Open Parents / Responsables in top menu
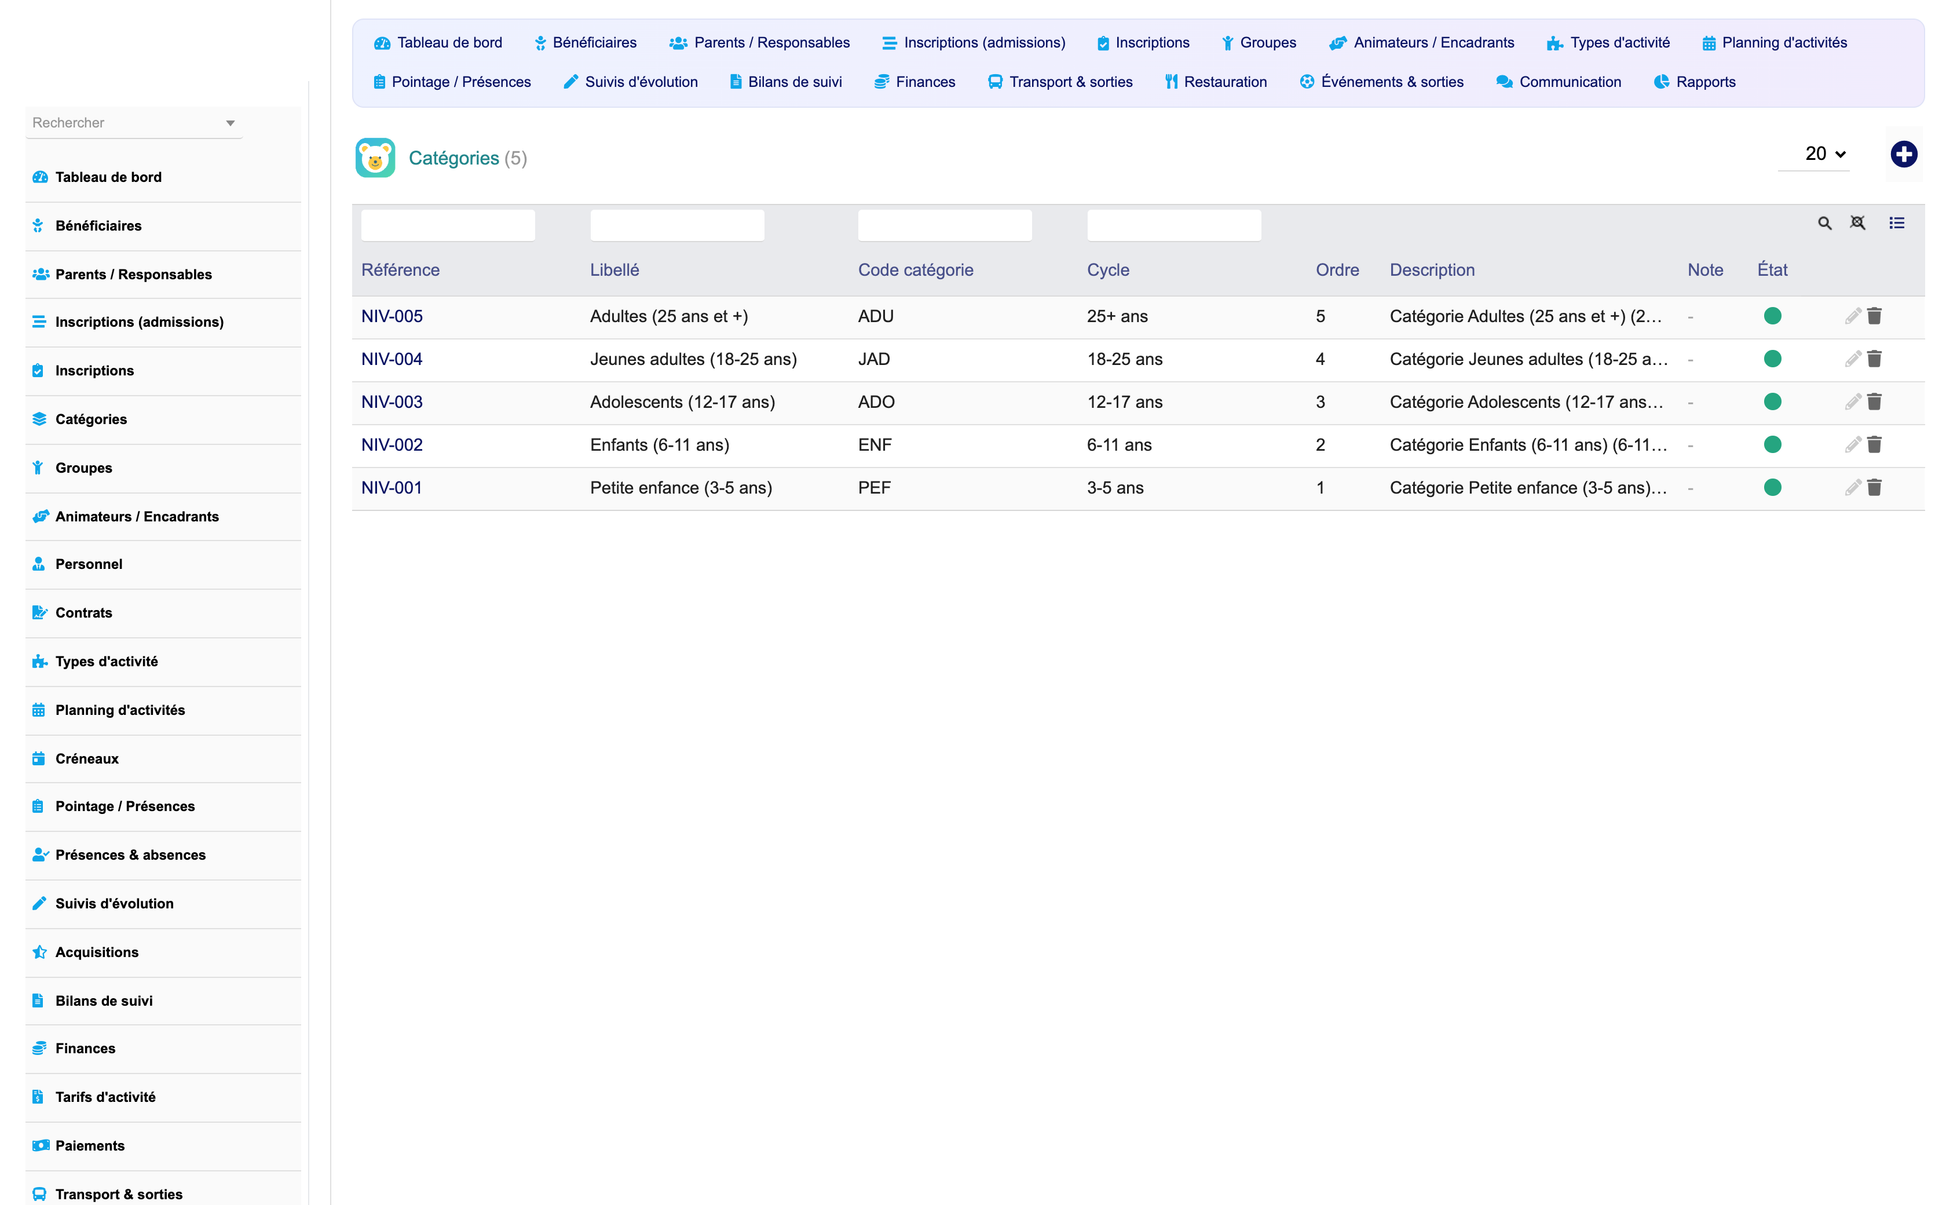 tap(760, 43)
